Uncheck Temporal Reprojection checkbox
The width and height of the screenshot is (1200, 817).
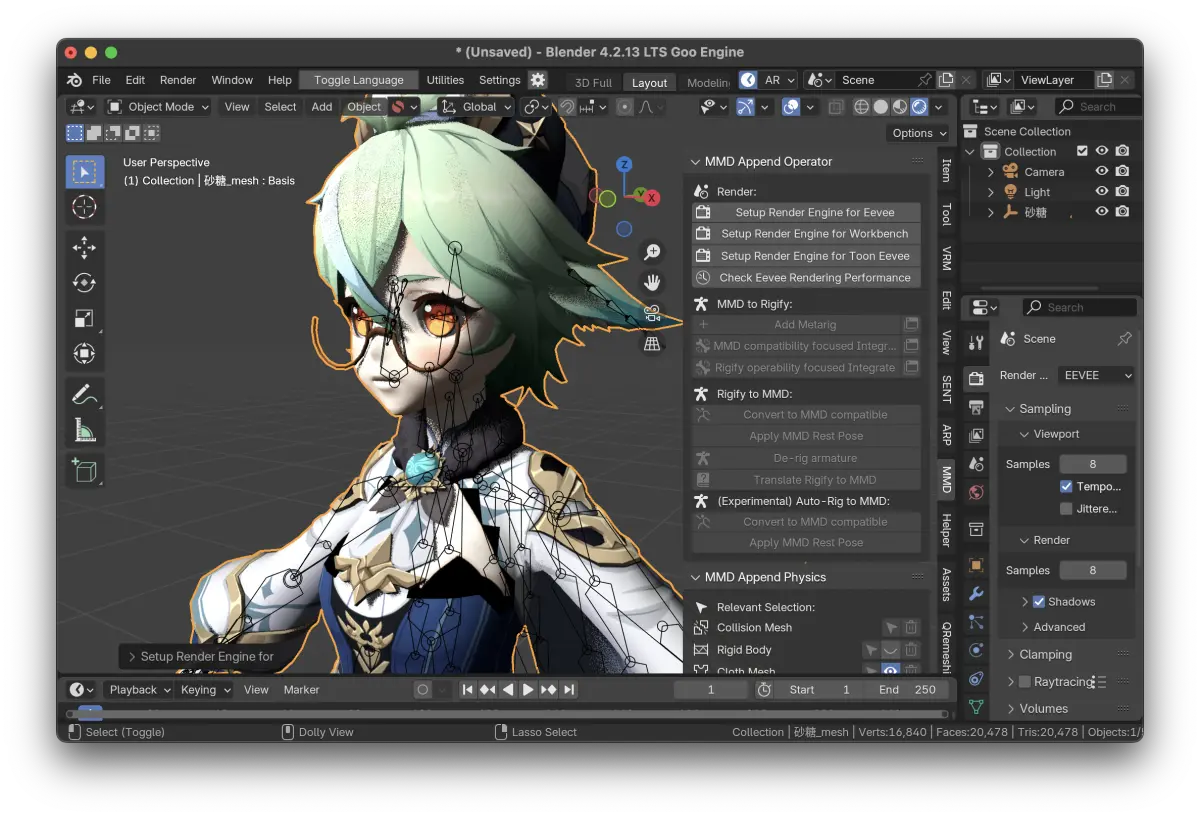point(1066,486)
